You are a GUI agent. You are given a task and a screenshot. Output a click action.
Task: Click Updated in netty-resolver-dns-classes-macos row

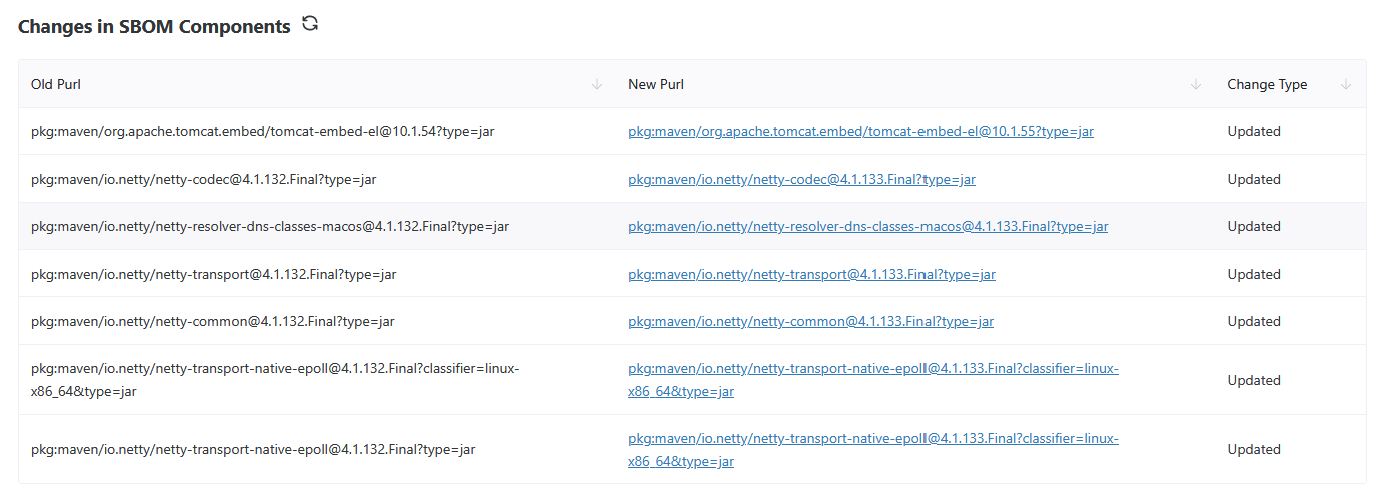click(1254, 226)
